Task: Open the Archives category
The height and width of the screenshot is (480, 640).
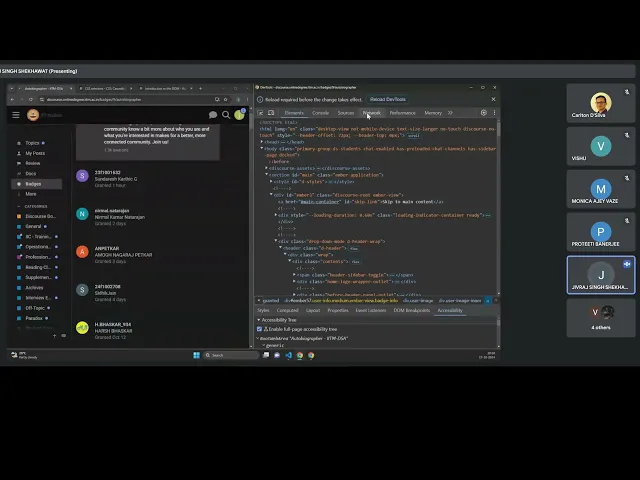Action: click(34, 287)
